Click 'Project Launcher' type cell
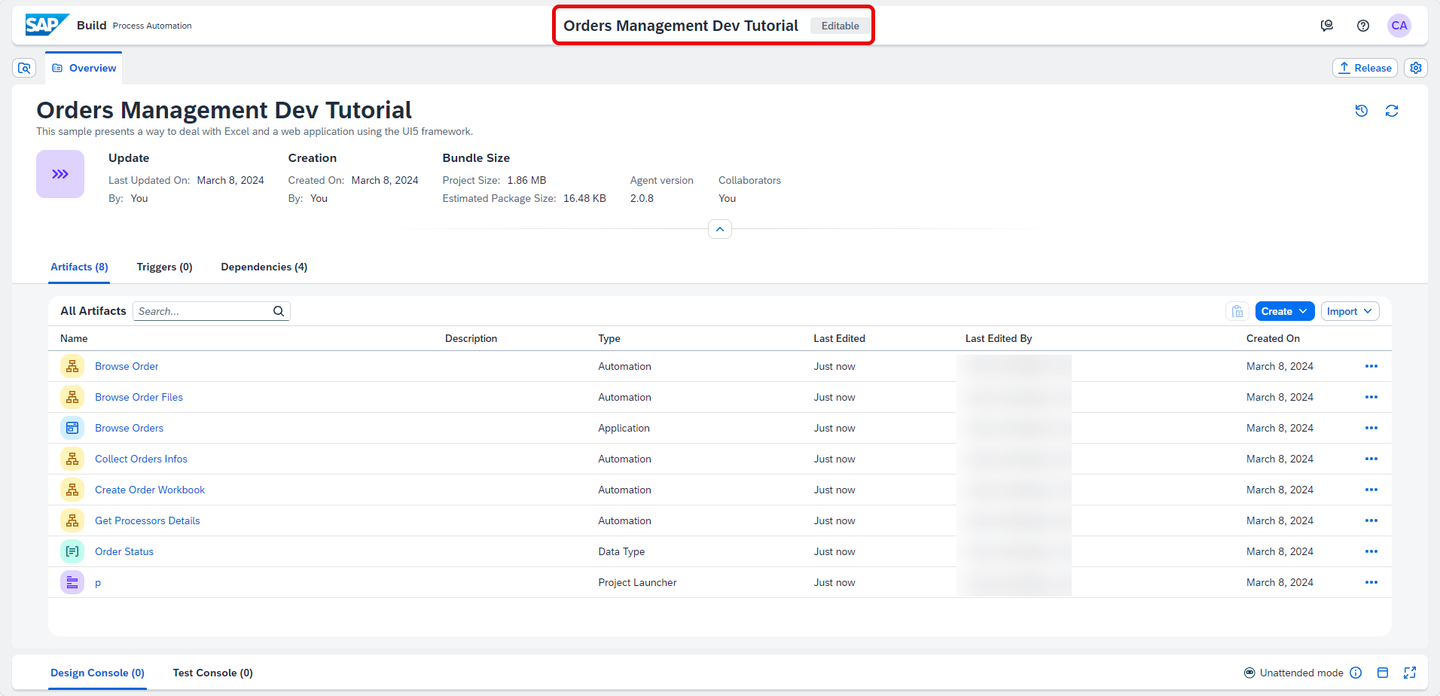Image resolution: width=1440 pixels, height=696 pixels. (637, 583)
